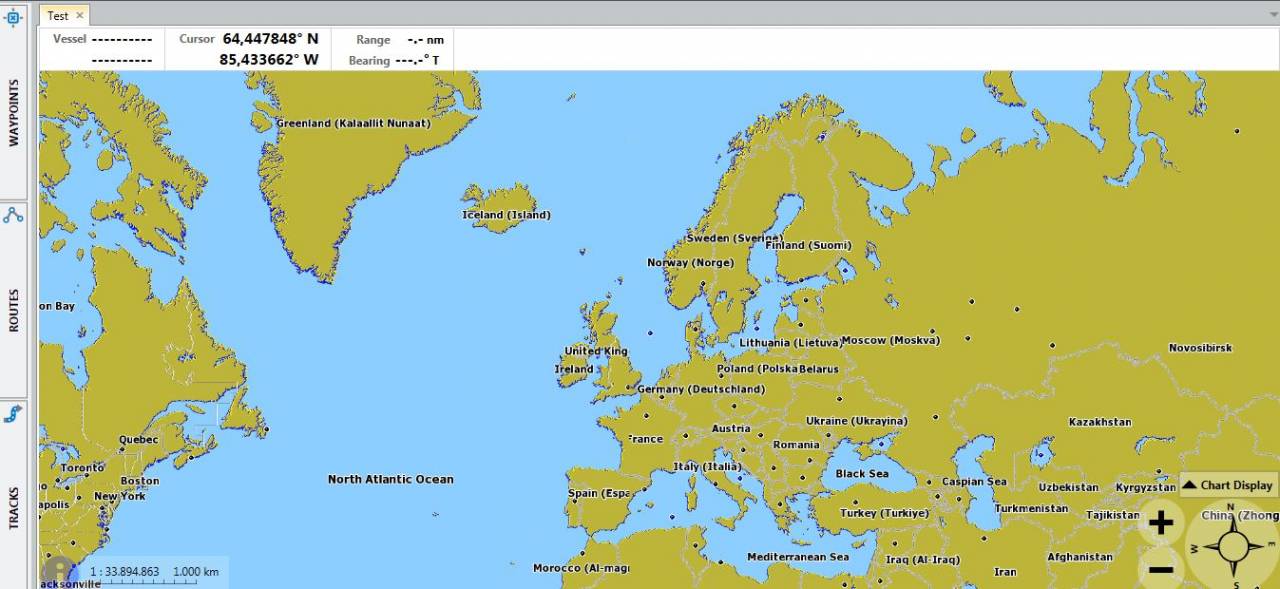Image resolution: width=1280 pixels, height=589 pixels.
Task: Click the 1.000 km scale bar
Action: (x=195, y=572)
